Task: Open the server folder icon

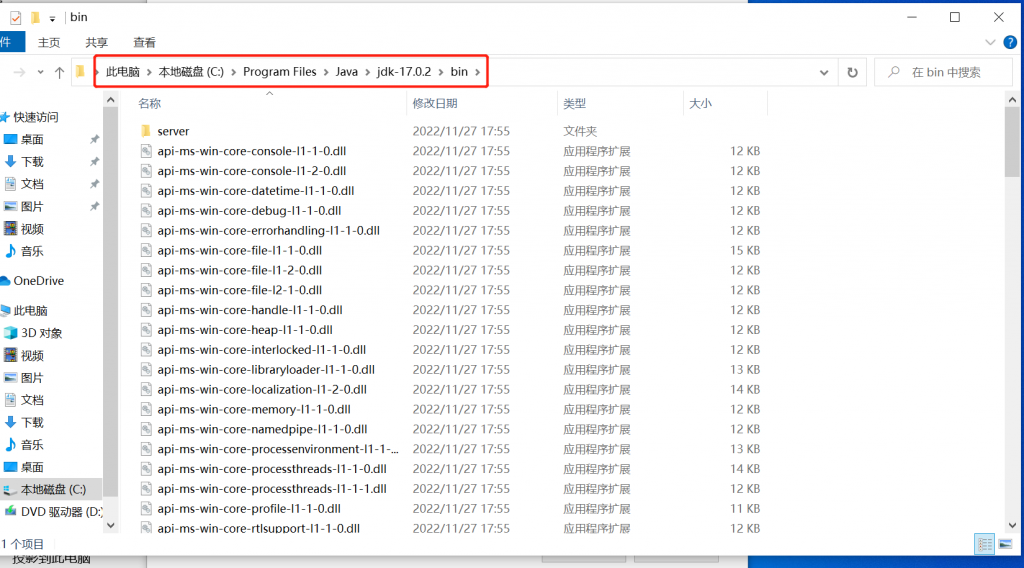Action: tap(146, 131)
